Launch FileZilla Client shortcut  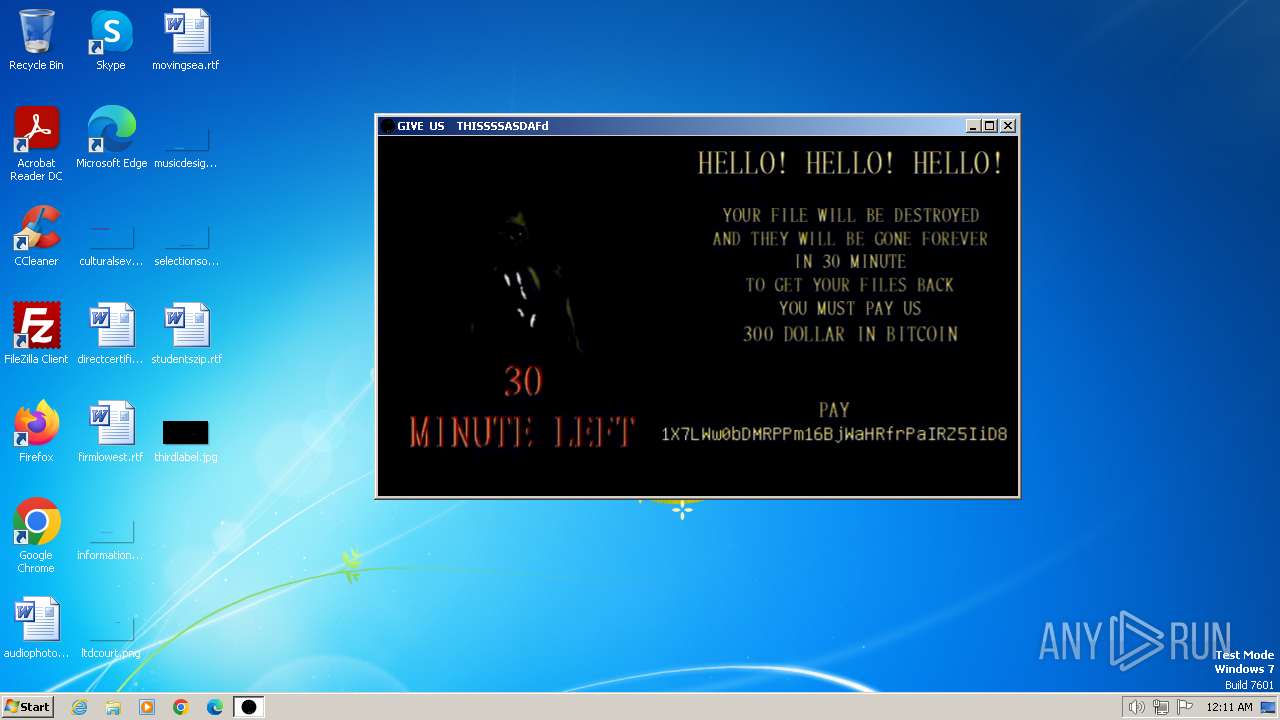point(36,334)
